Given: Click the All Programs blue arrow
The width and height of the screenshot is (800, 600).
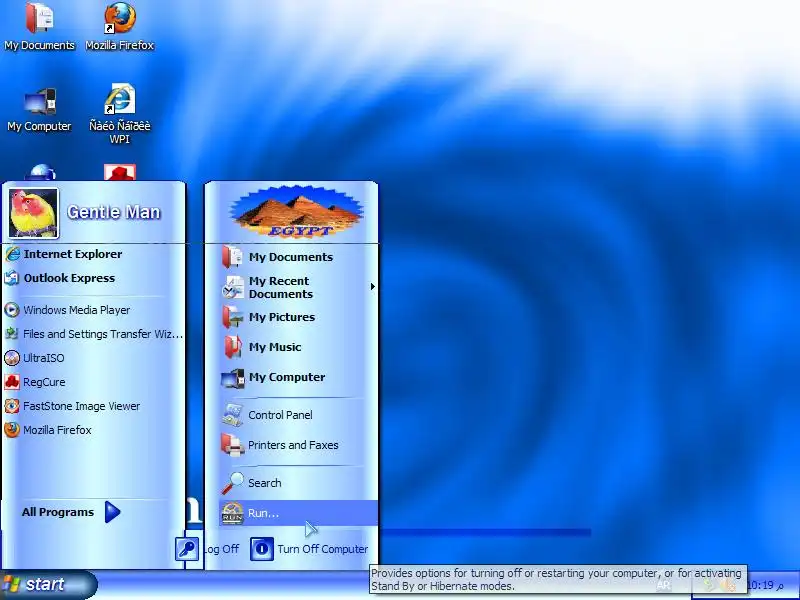Looking at the screenshot, I should point(113,512).
